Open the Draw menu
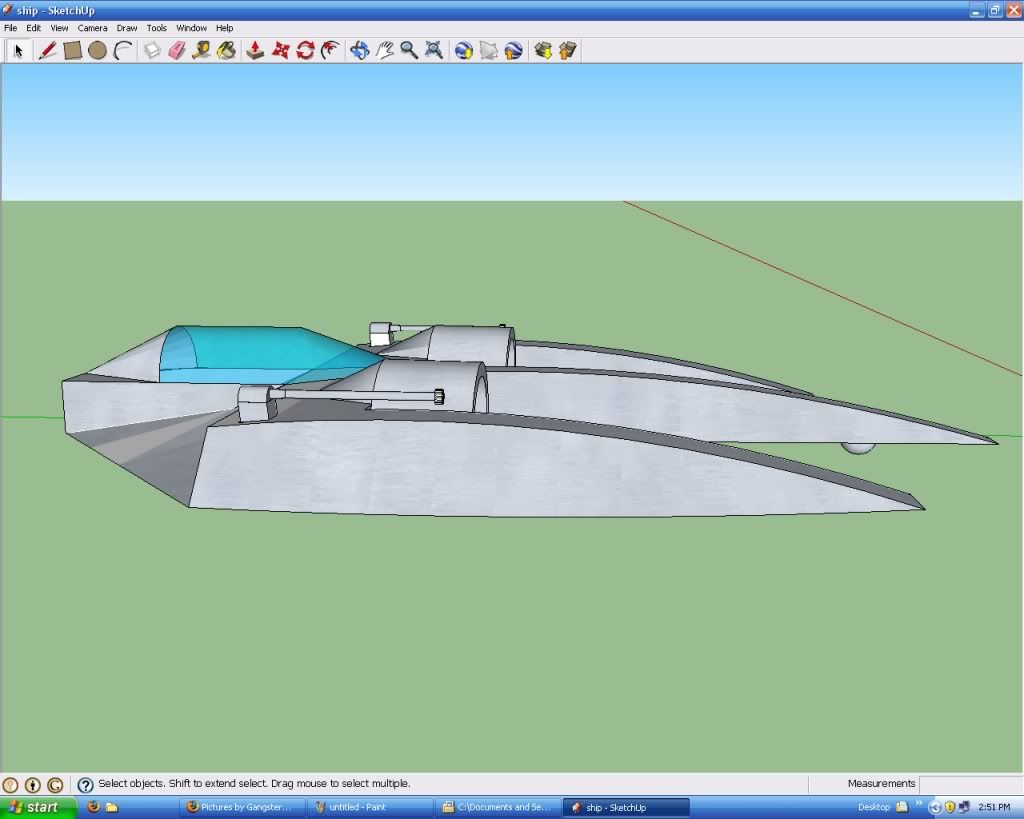This screenshot has height=819, width=1024. (127, 28)
